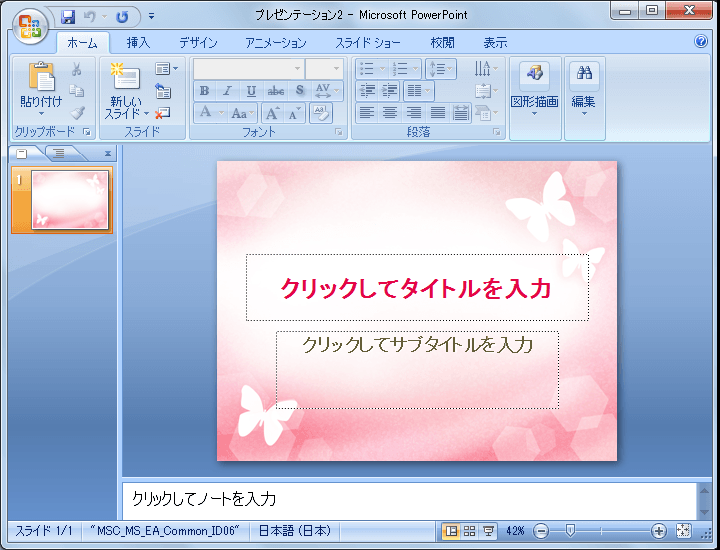This screenshot has width=720, height=550.
Task: Switch to the 校閲 tab
Action: (x=442, y=43)
